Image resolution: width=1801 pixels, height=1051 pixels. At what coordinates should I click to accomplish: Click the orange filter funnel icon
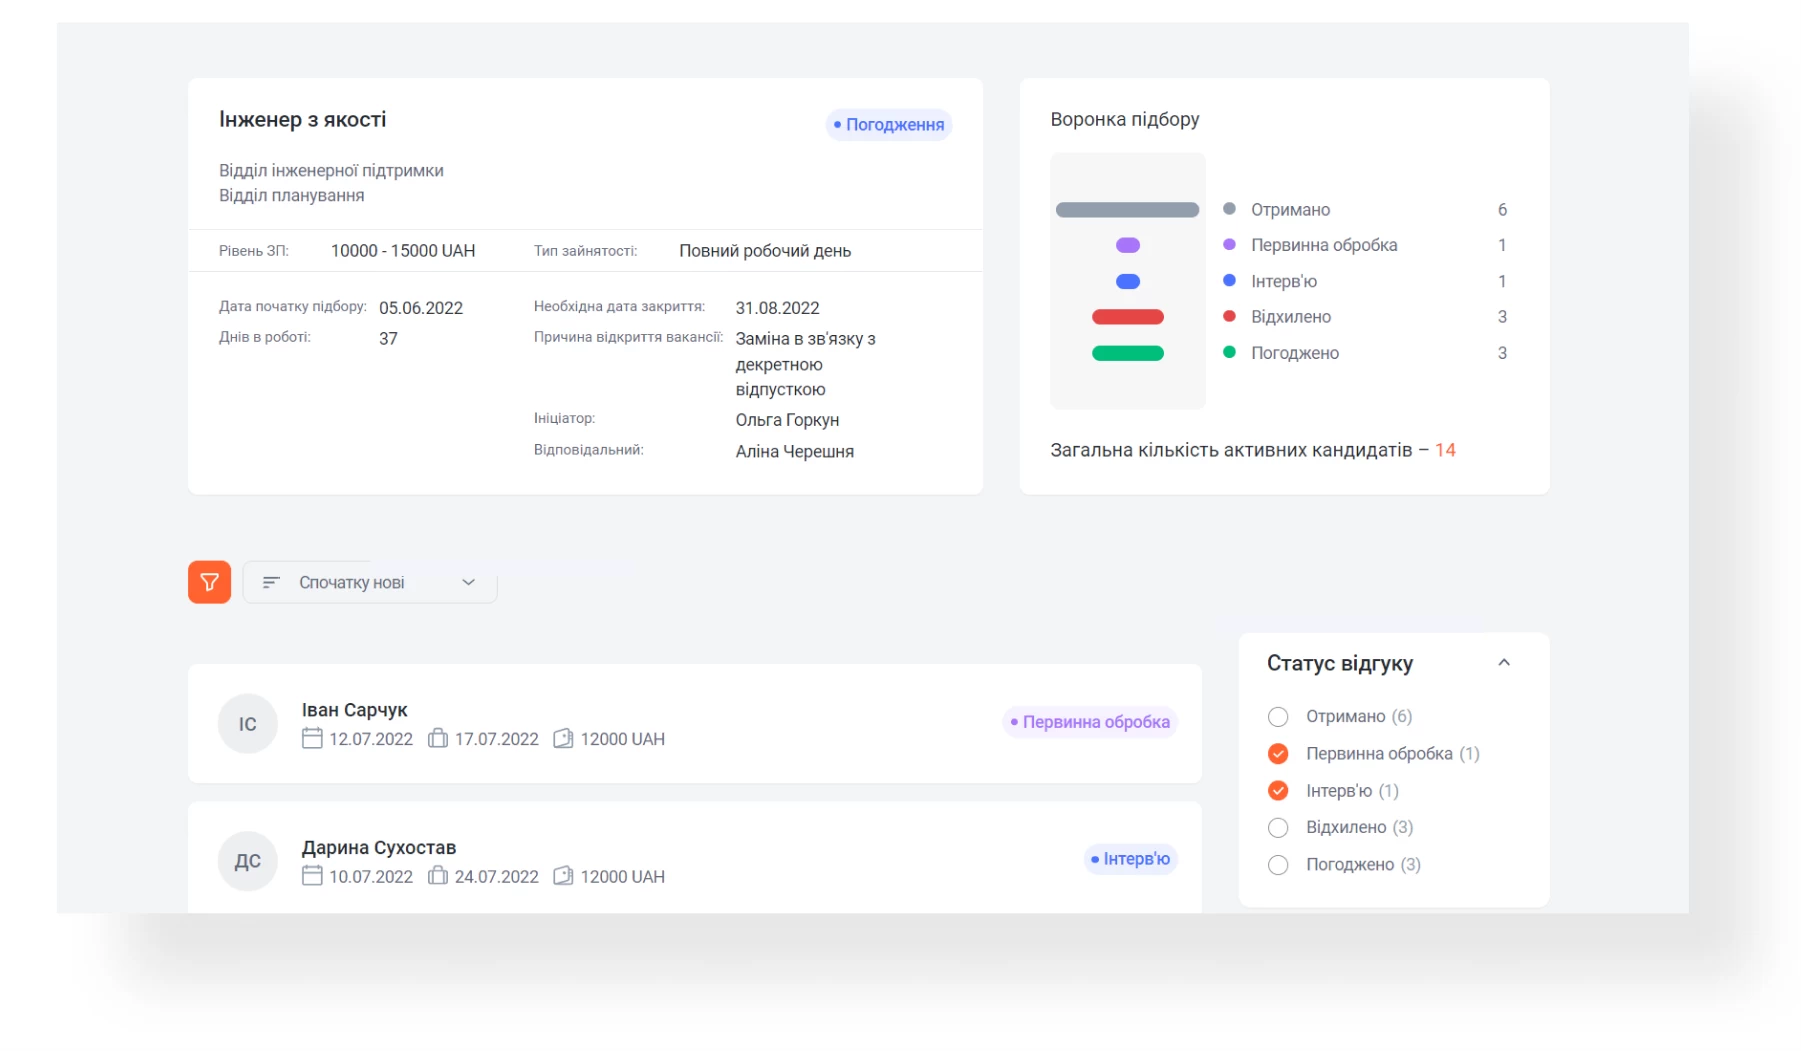tap(209, 582)
